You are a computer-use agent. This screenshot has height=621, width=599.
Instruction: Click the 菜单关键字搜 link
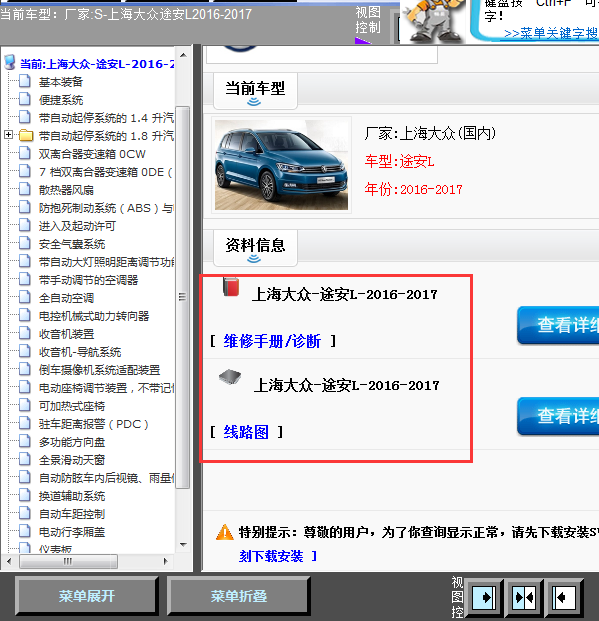click(x=551, y=33)
